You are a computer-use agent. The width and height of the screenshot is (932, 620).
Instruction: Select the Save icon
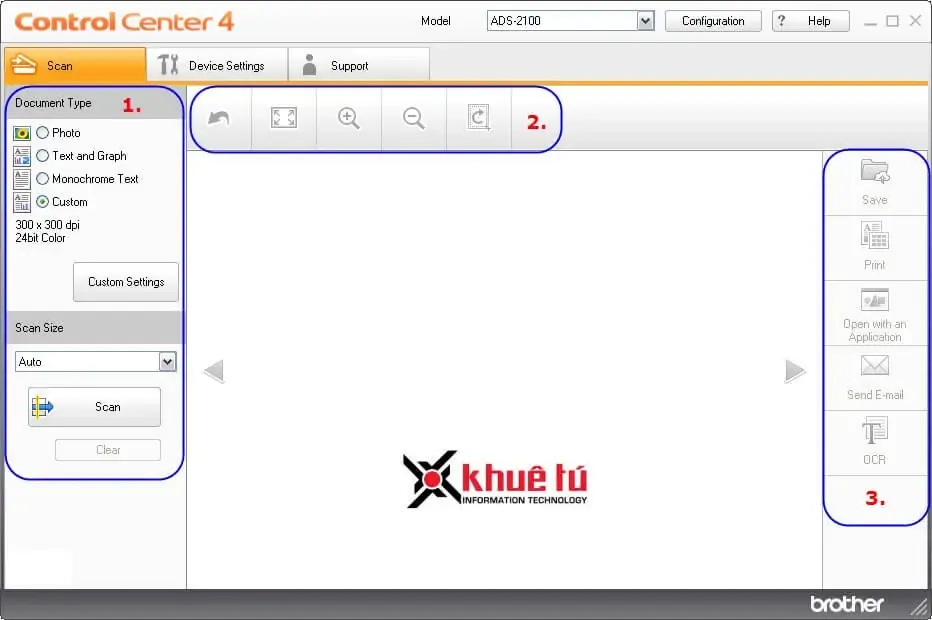[x=874, y=182]
